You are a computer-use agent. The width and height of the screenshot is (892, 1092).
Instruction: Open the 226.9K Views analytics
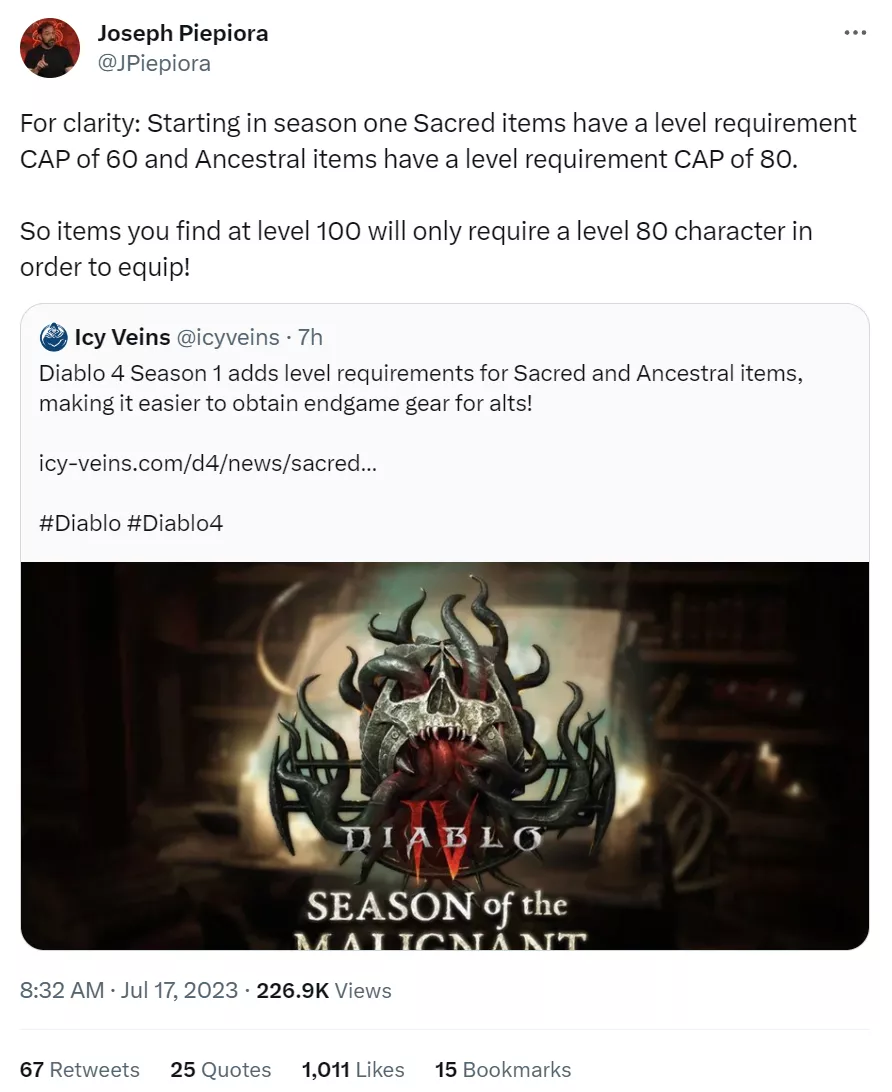[324, 990]
